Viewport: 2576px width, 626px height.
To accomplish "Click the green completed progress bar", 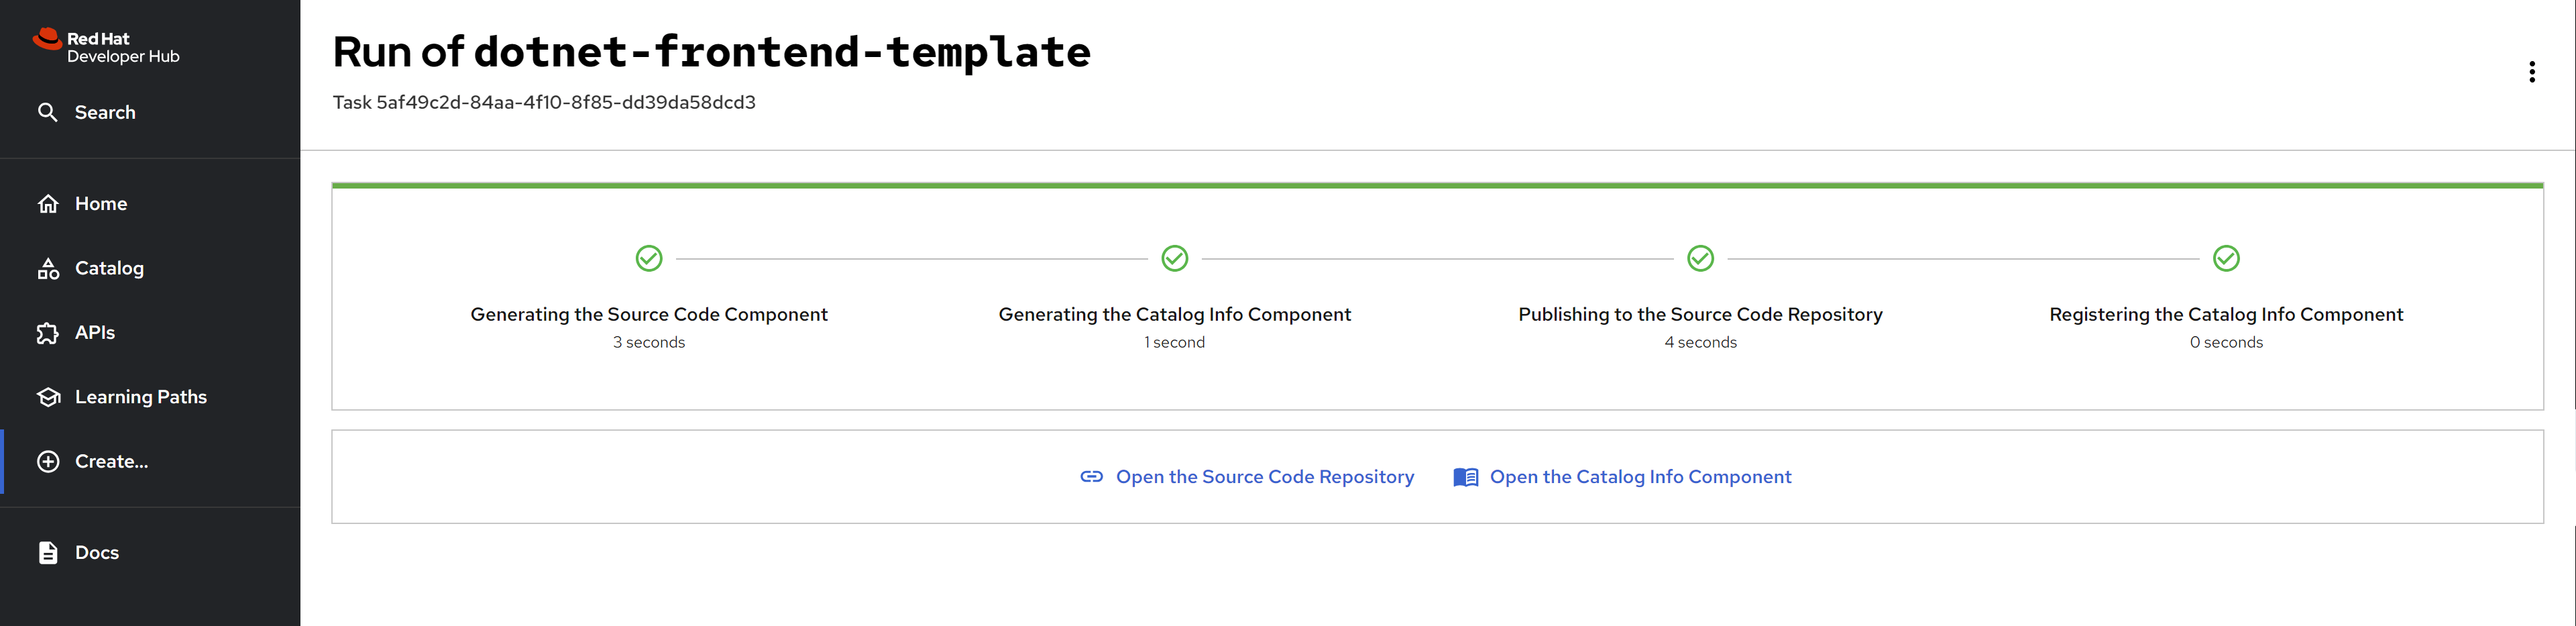I will pos(1437,186).
